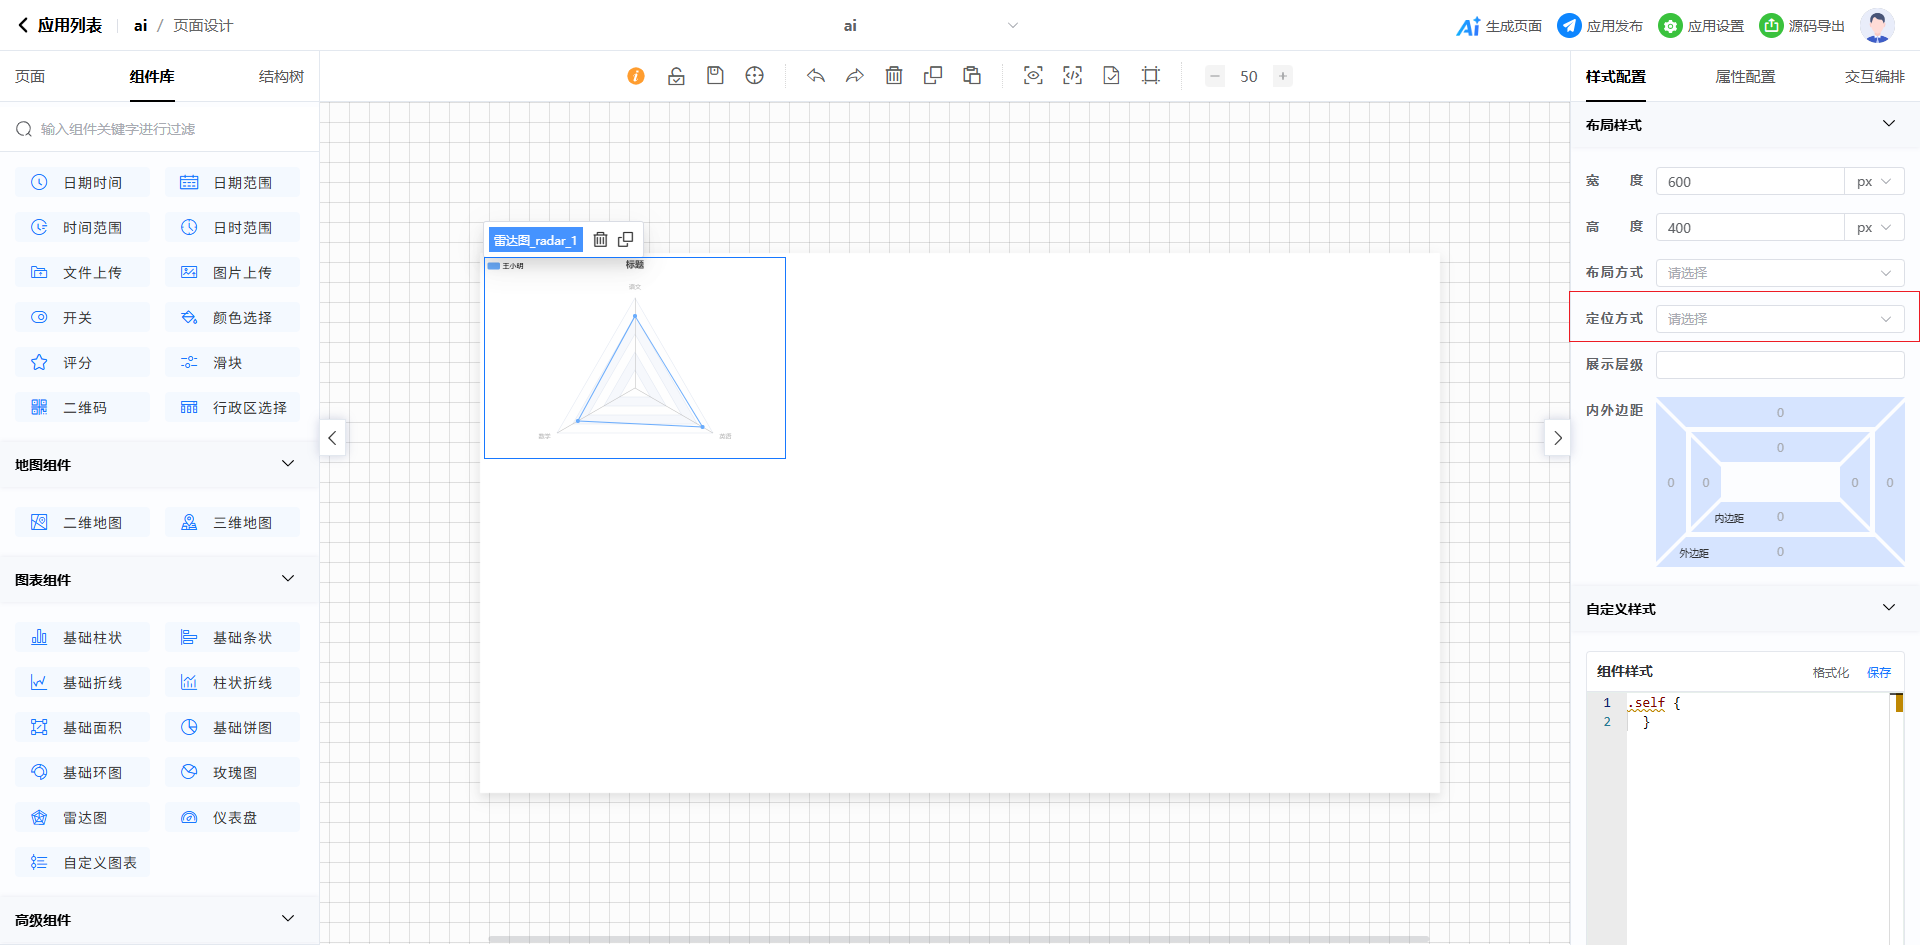Undo the last action

(816, 76)
